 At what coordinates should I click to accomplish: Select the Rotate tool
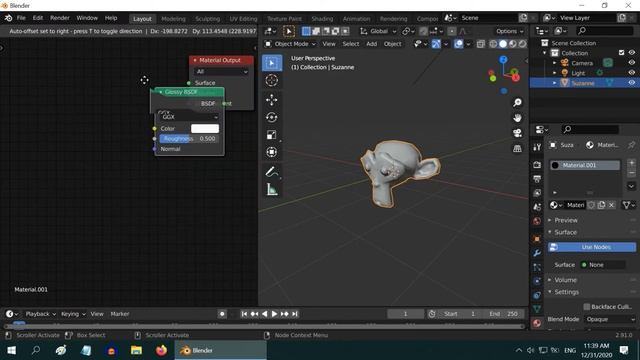(x=272, y=118)
